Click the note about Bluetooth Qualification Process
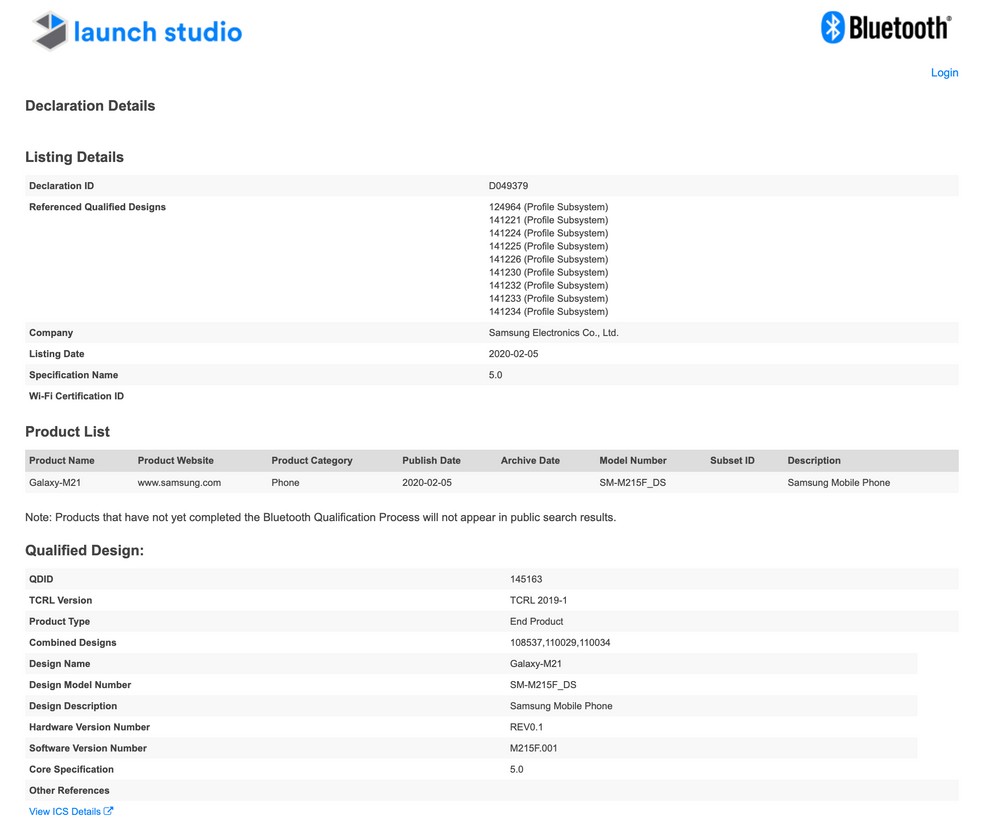The height and width of the screenshot is (831, 1000). click(321, 517)
